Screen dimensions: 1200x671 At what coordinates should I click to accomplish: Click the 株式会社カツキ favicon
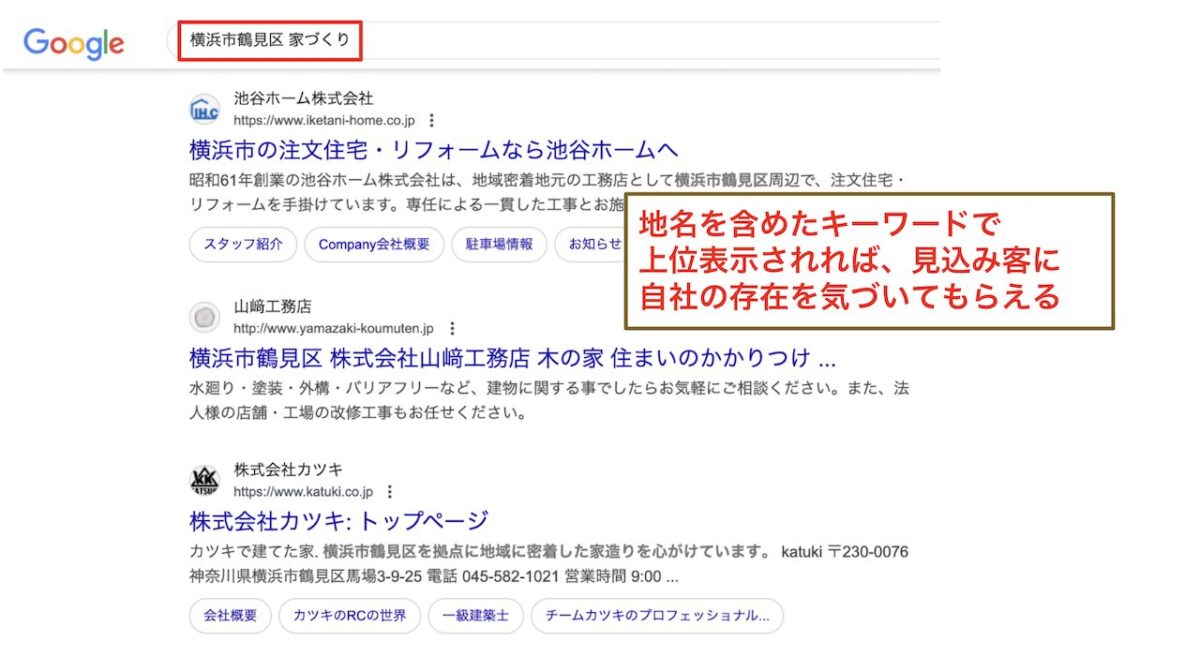[205, 481]
